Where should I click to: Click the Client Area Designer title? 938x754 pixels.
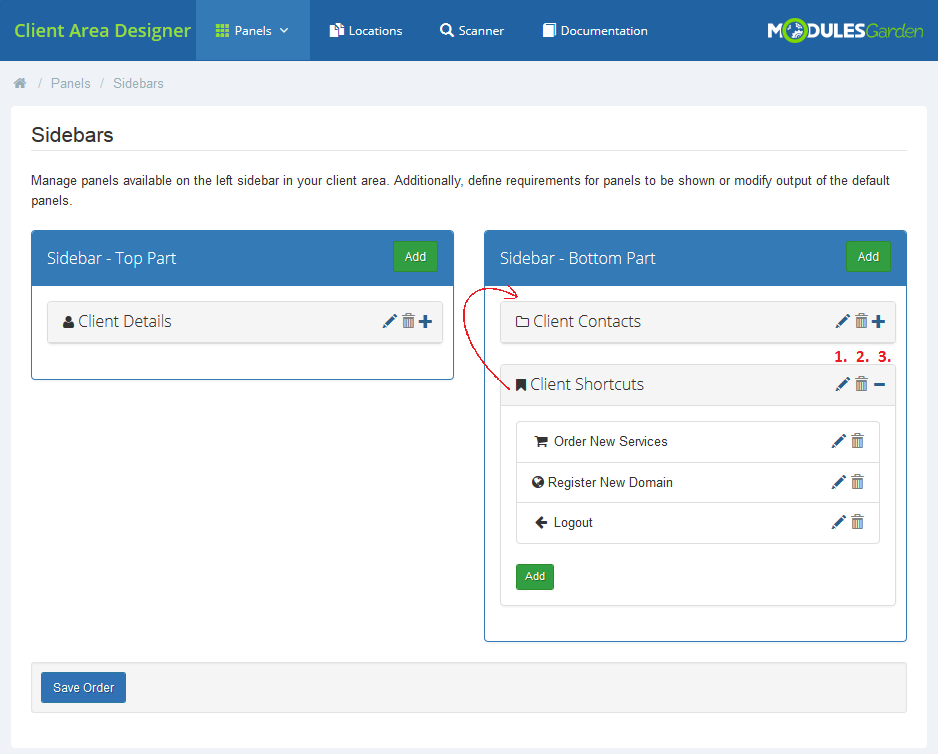(x=102, y=31)
